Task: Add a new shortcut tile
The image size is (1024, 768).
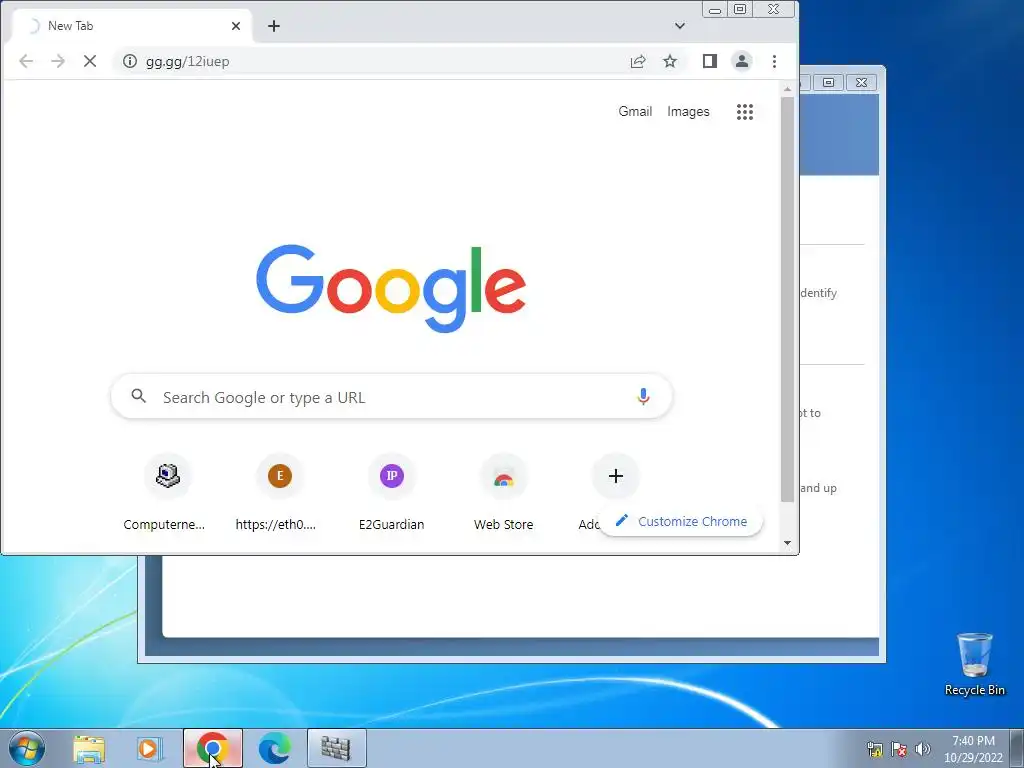Action: [x=615, y=476]
